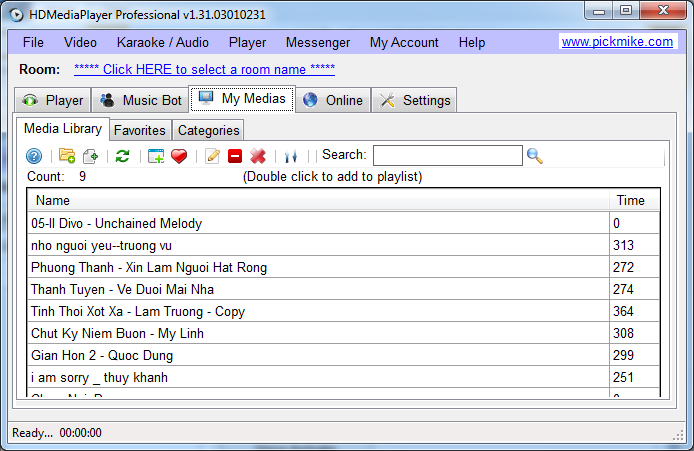Click the time value 299

623,355
